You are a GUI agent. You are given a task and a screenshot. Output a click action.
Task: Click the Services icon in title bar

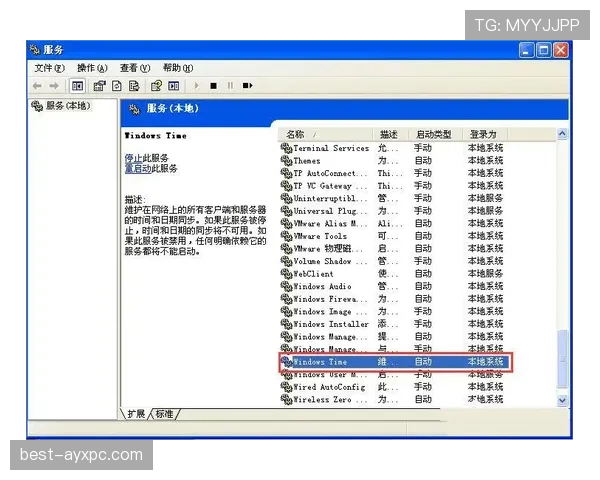click(35, 50)
